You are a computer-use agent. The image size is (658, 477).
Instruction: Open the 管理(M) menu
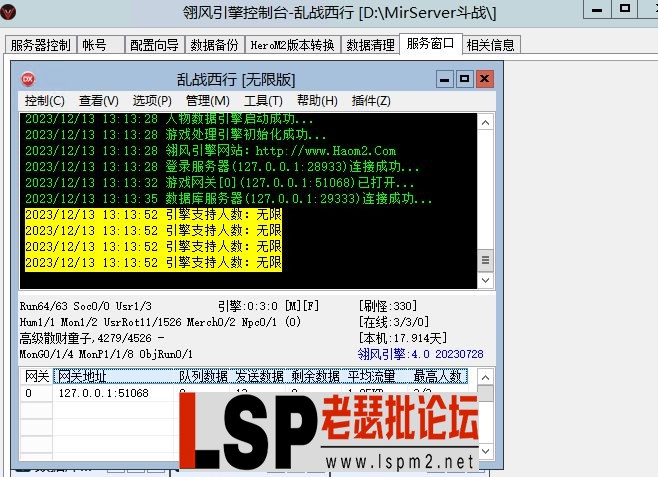click(x=208, y=101)
